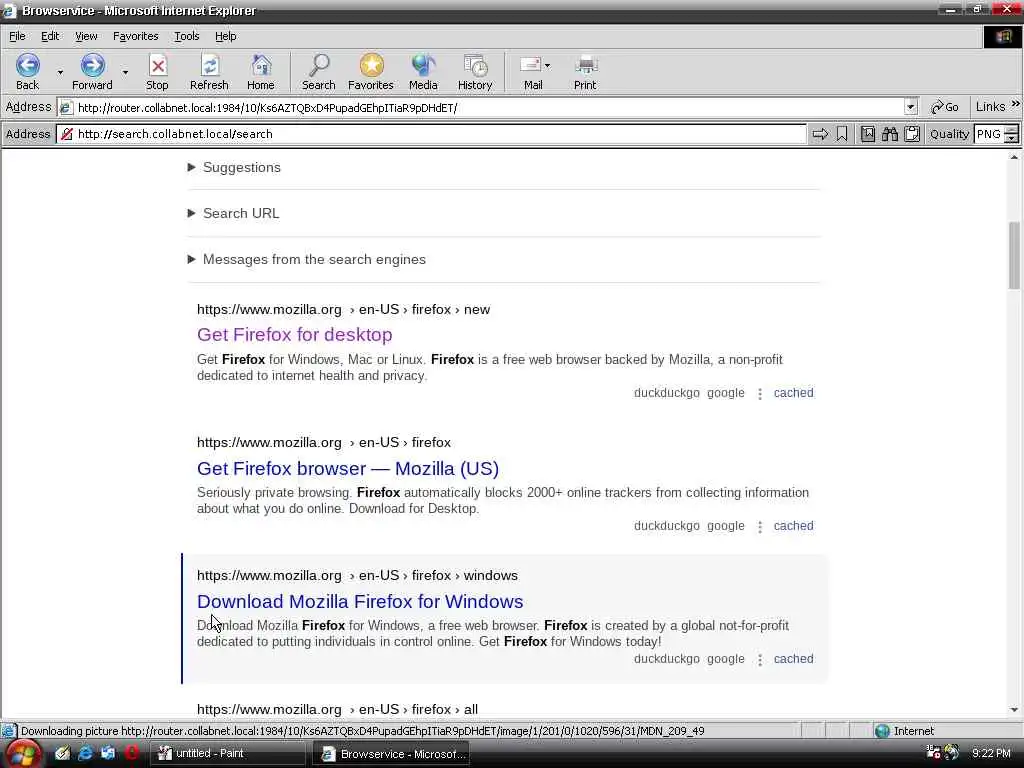This screenshot has width=1024, height=768.
Task: Switch to Browservice taskbar button
Action: pos(391,754)
